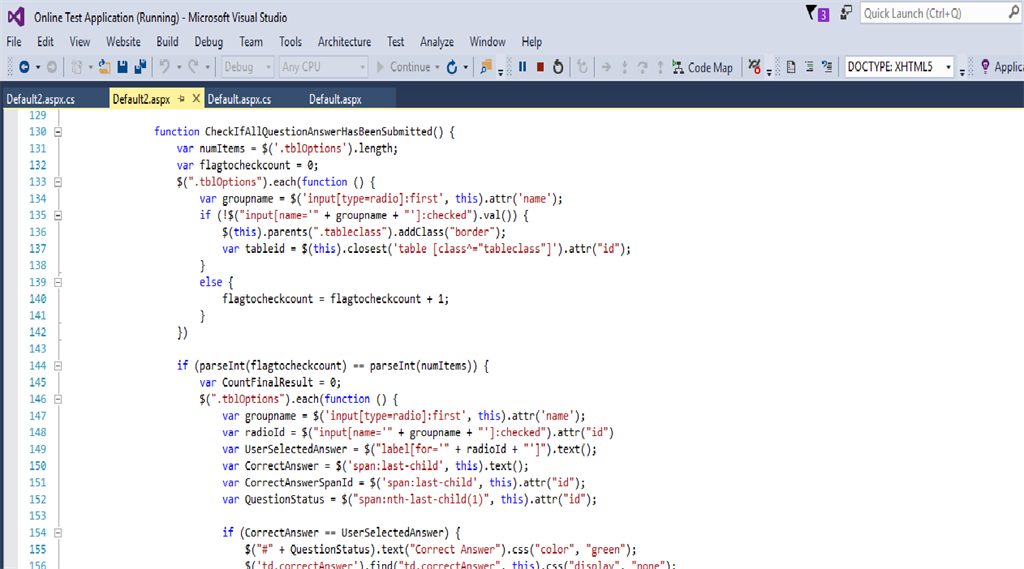This screenshot has width=1024, height=569.
Task: Open the Analyze menu
Action: (x=437, y=42)
